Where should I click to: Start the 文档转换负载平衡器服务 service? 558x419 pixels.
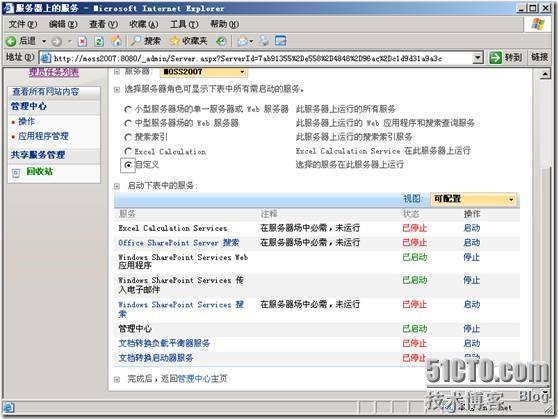tap(472, 344)
